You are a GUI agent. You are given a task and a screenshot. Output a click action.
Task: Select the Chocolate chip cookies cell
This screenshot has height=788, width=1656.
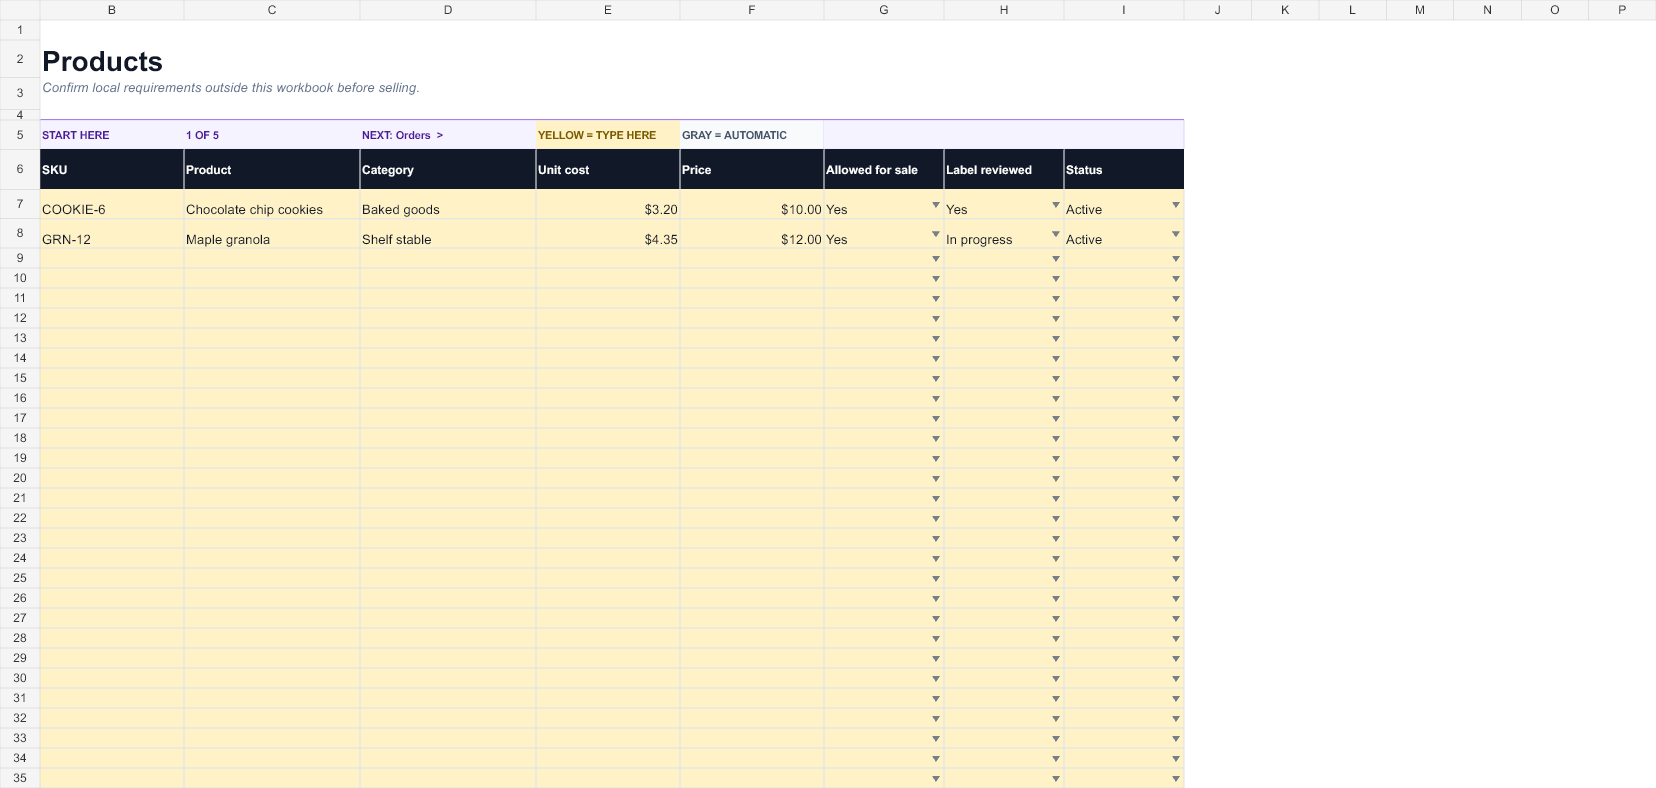pos(272,204)
